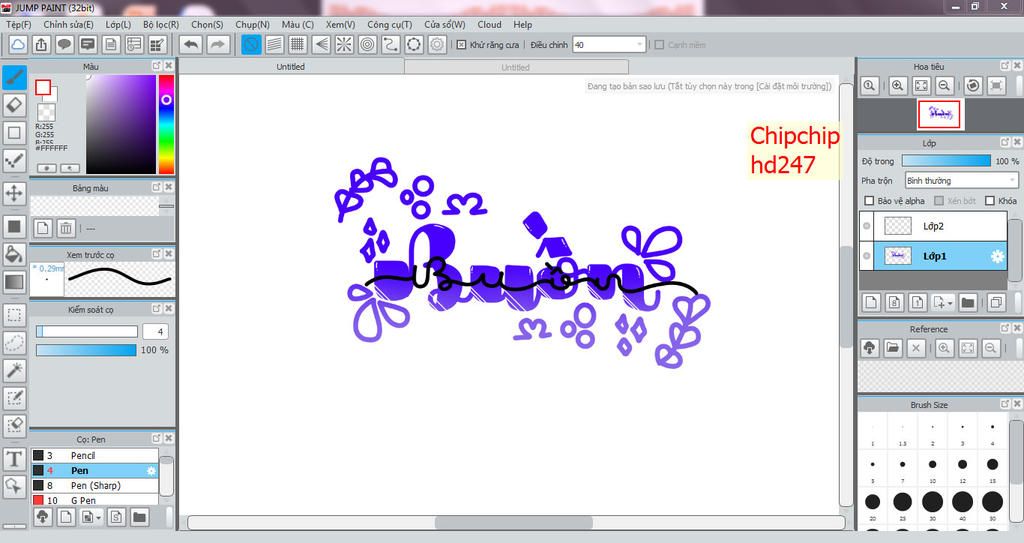The height and width of the screenshot is (543, 1024).
Task: Enable the parallel lines snap guide
Action: pos(274,44)
